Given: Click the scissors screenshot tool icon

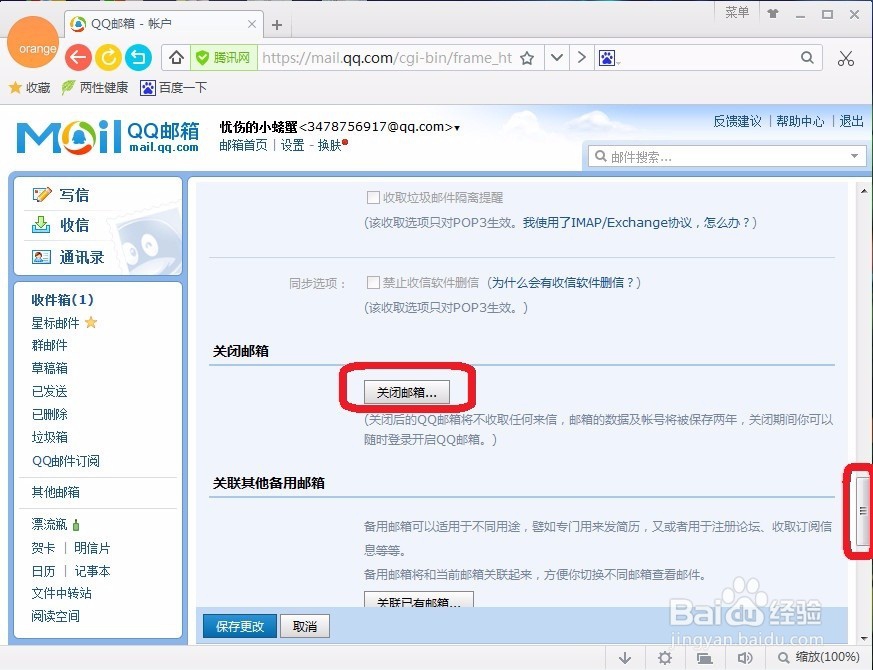Looking at the screenshot, I should [846, 58].
